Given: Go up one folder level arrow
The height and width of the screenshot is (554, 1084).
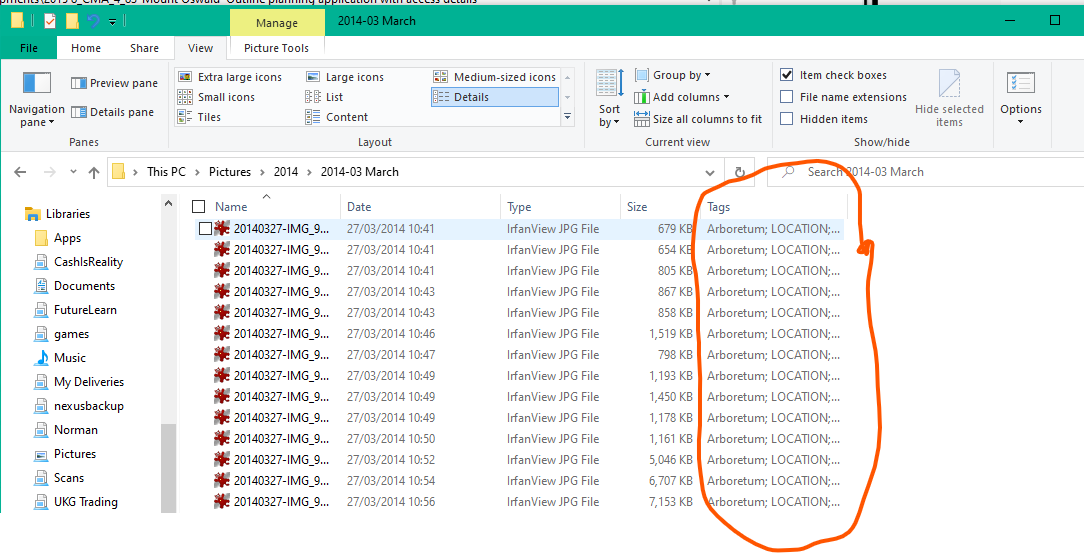Looking at the screenshot, I should (x=94, y=172).
